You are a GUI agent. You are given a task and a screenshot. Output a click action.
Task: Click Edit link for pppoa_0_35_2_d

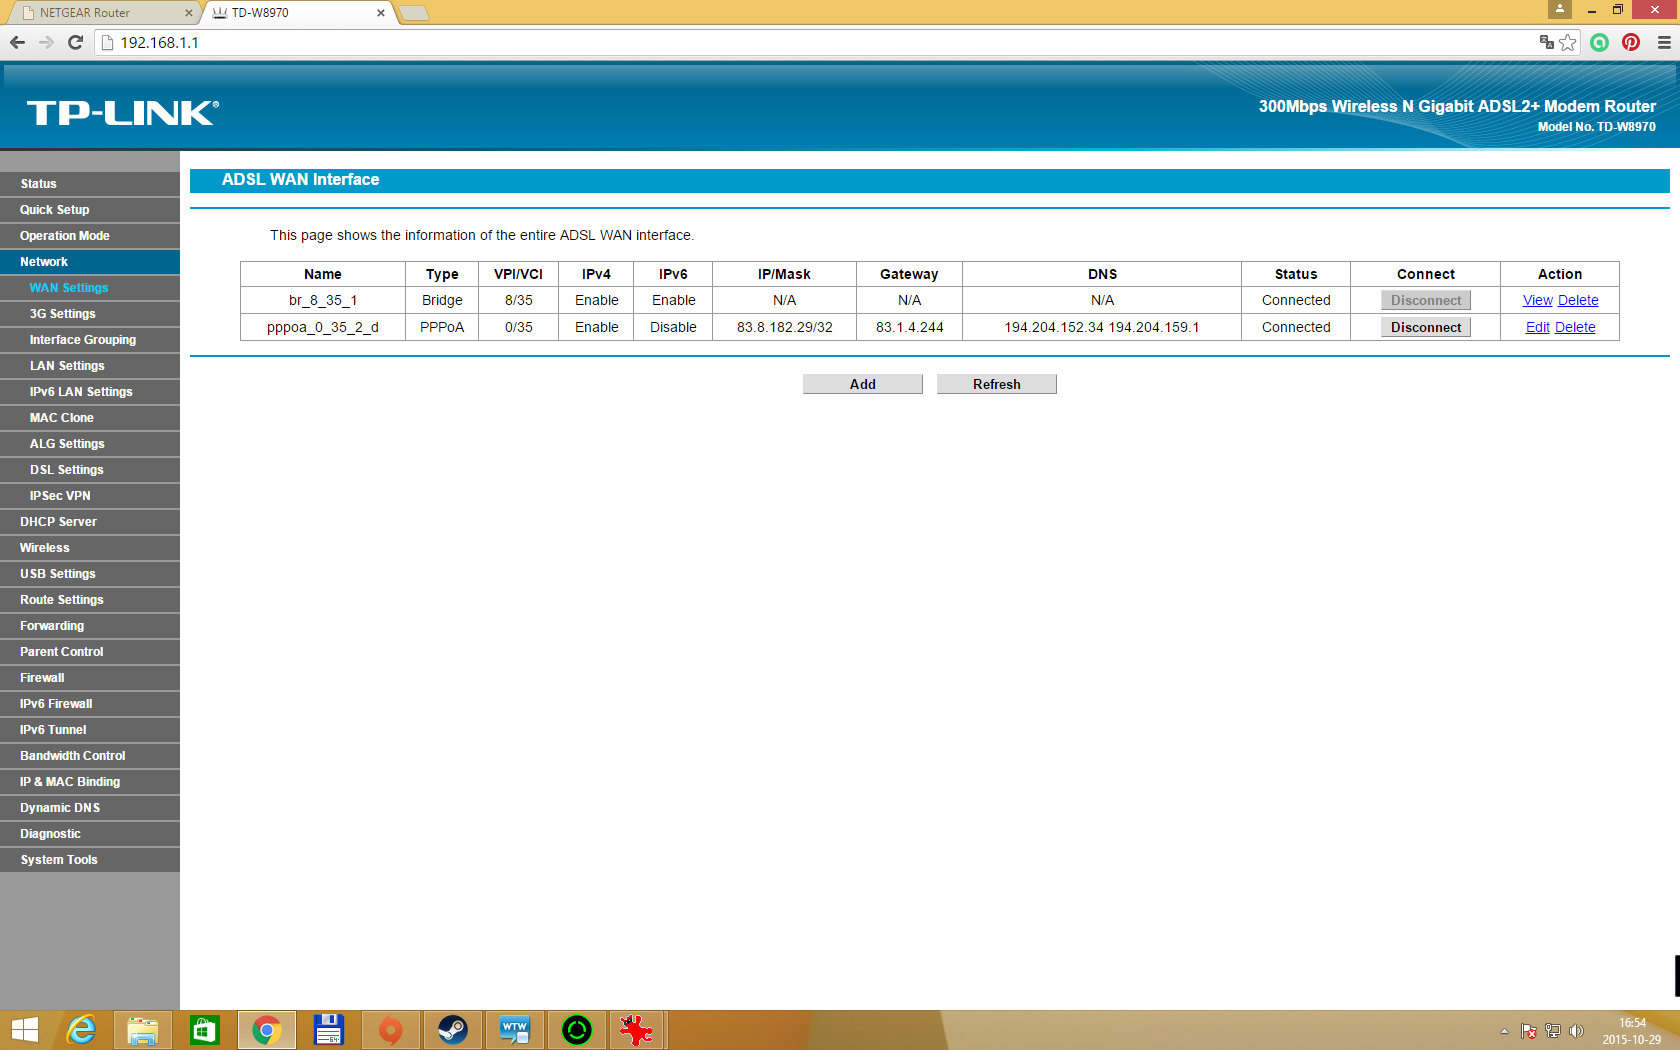click(1537, 327)
